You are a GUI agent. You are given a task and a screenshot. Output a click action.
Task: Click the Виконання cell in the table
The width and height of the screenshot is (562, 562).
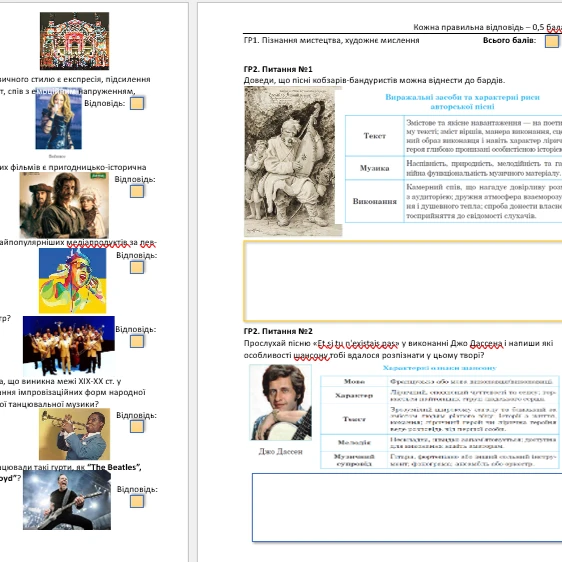375,201
